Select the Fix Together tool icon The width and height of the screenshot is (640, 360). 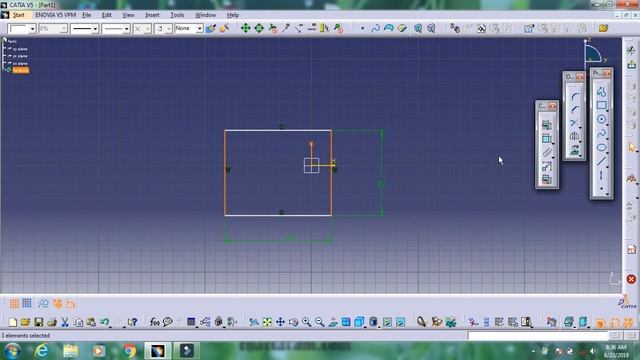547,152
